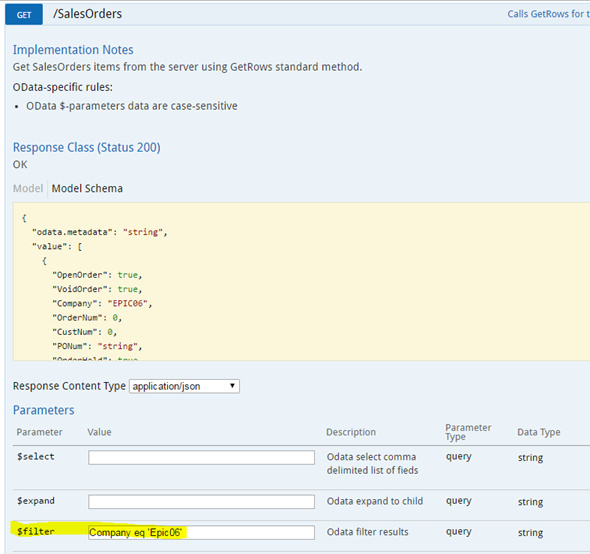
Task: Click the 'Parameter Type' column header
Action: [468, 432]
